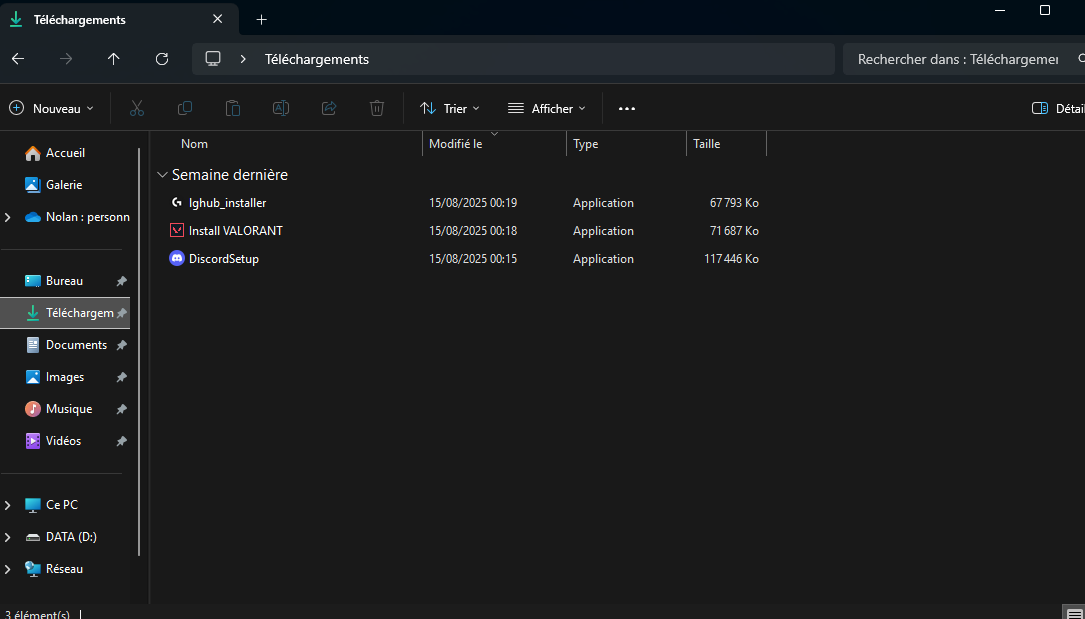
Task: Open the Trier sort dropdown
Action: pyautogui.click(x=450, y=109)
